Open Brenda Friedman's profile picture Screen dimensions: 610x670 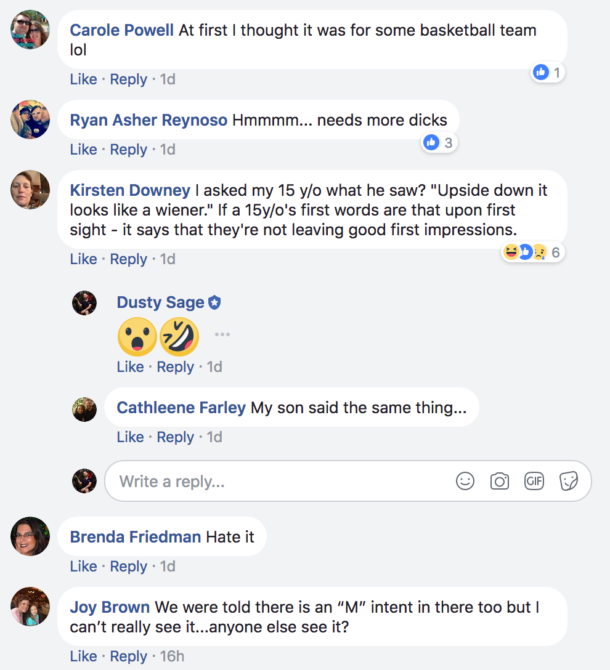coord(30,536)
